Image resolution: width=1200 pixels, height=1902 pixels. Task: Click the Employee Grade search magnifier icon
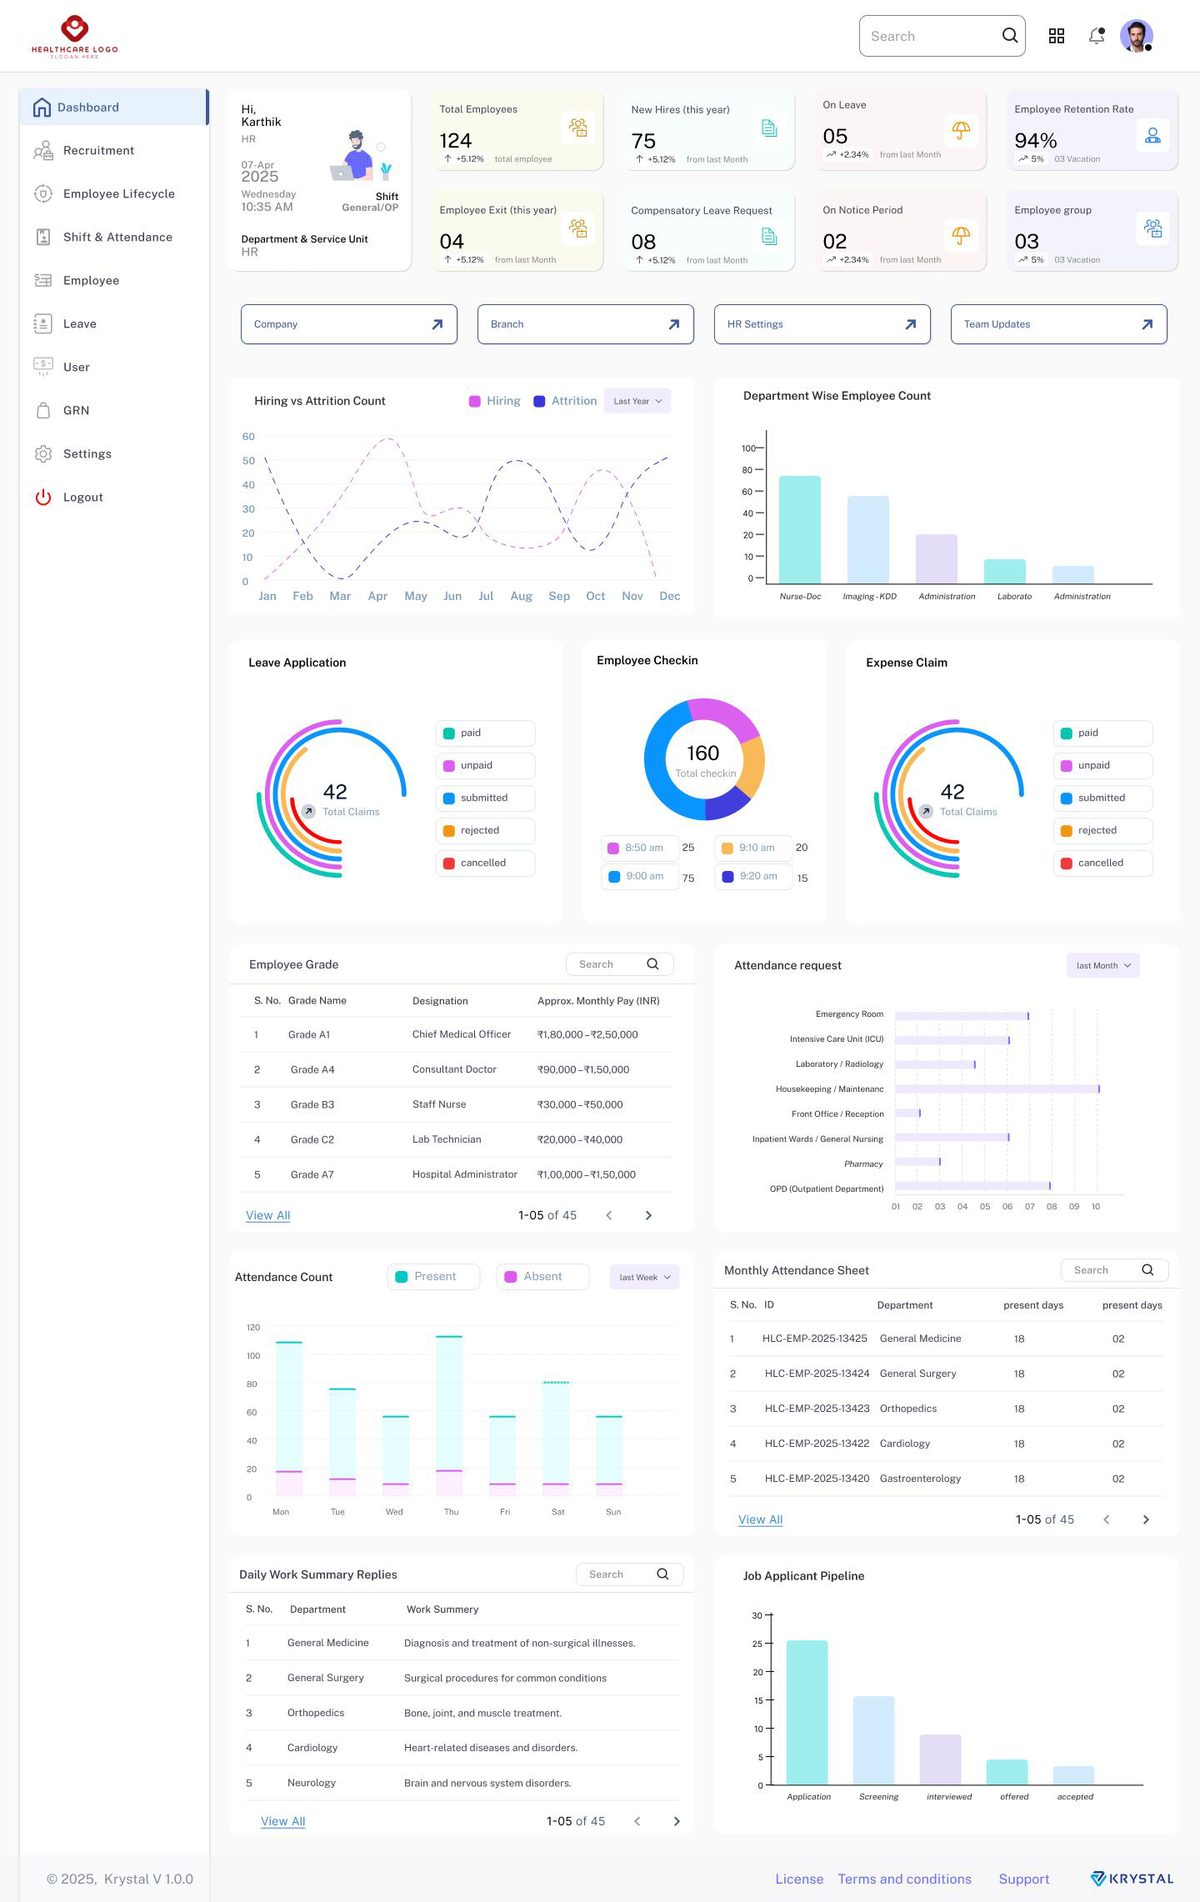point(653,964)
